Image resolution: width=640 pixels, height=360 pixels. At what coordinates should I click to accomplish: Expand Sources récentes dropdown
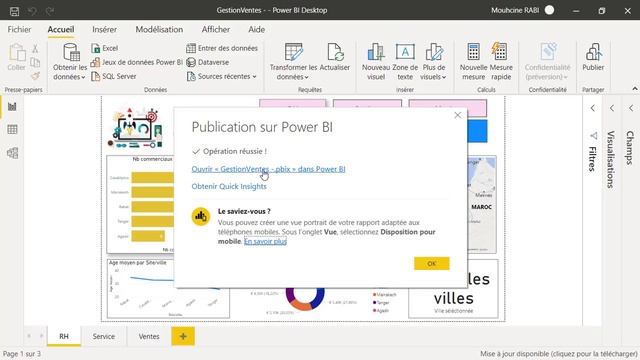pyautogui.click(x=222, y=76)
